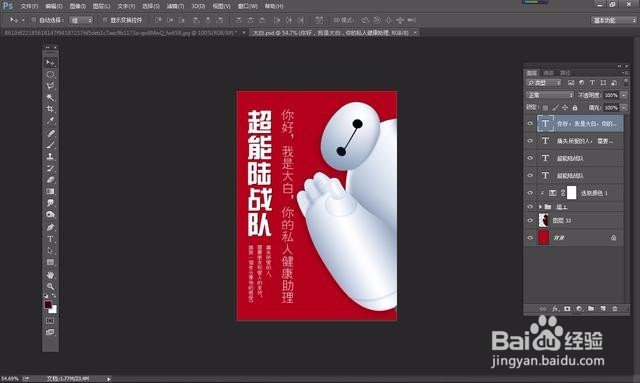Toggle Quick Mask mode in toolbox
640x383 pixels.
[x=50, y=321]
